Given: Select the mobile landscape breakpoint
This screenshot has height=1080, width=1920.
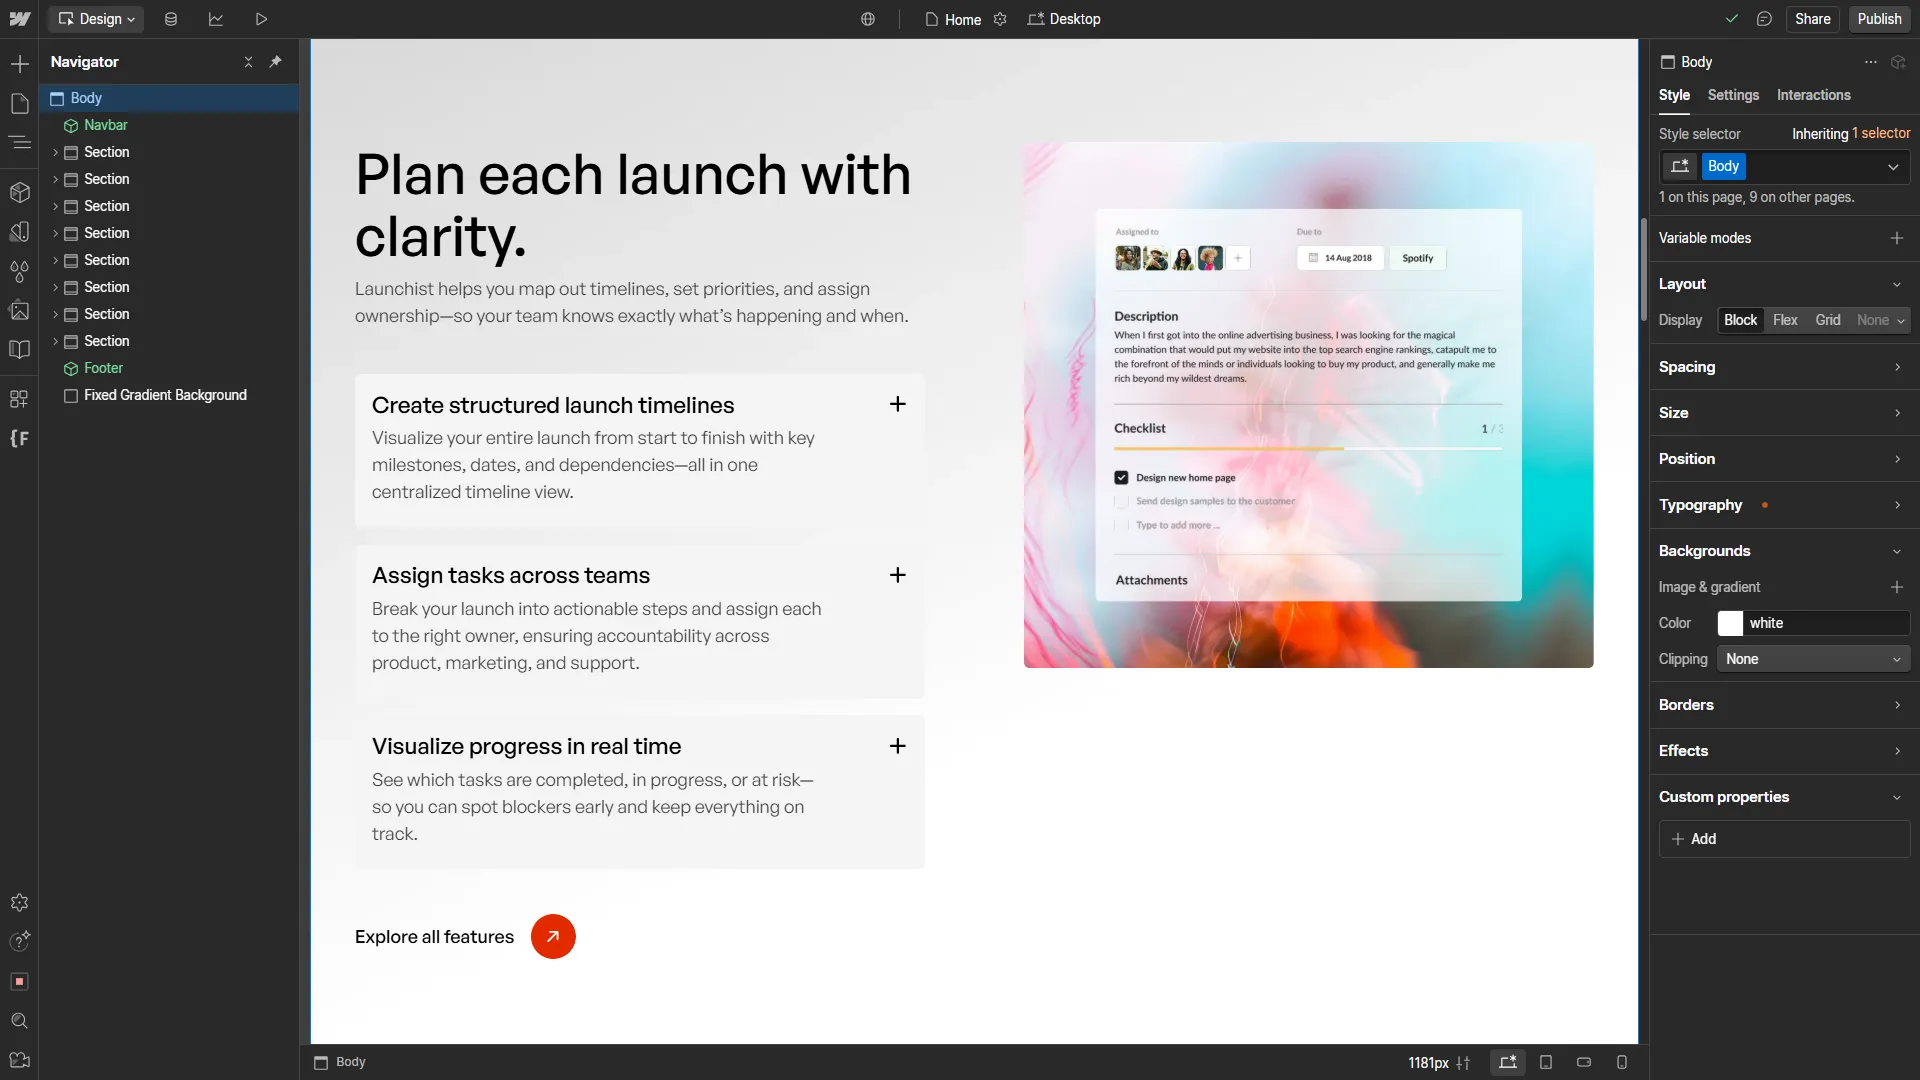Looking at the screenshot, I should click(x=1584, y=1062).
